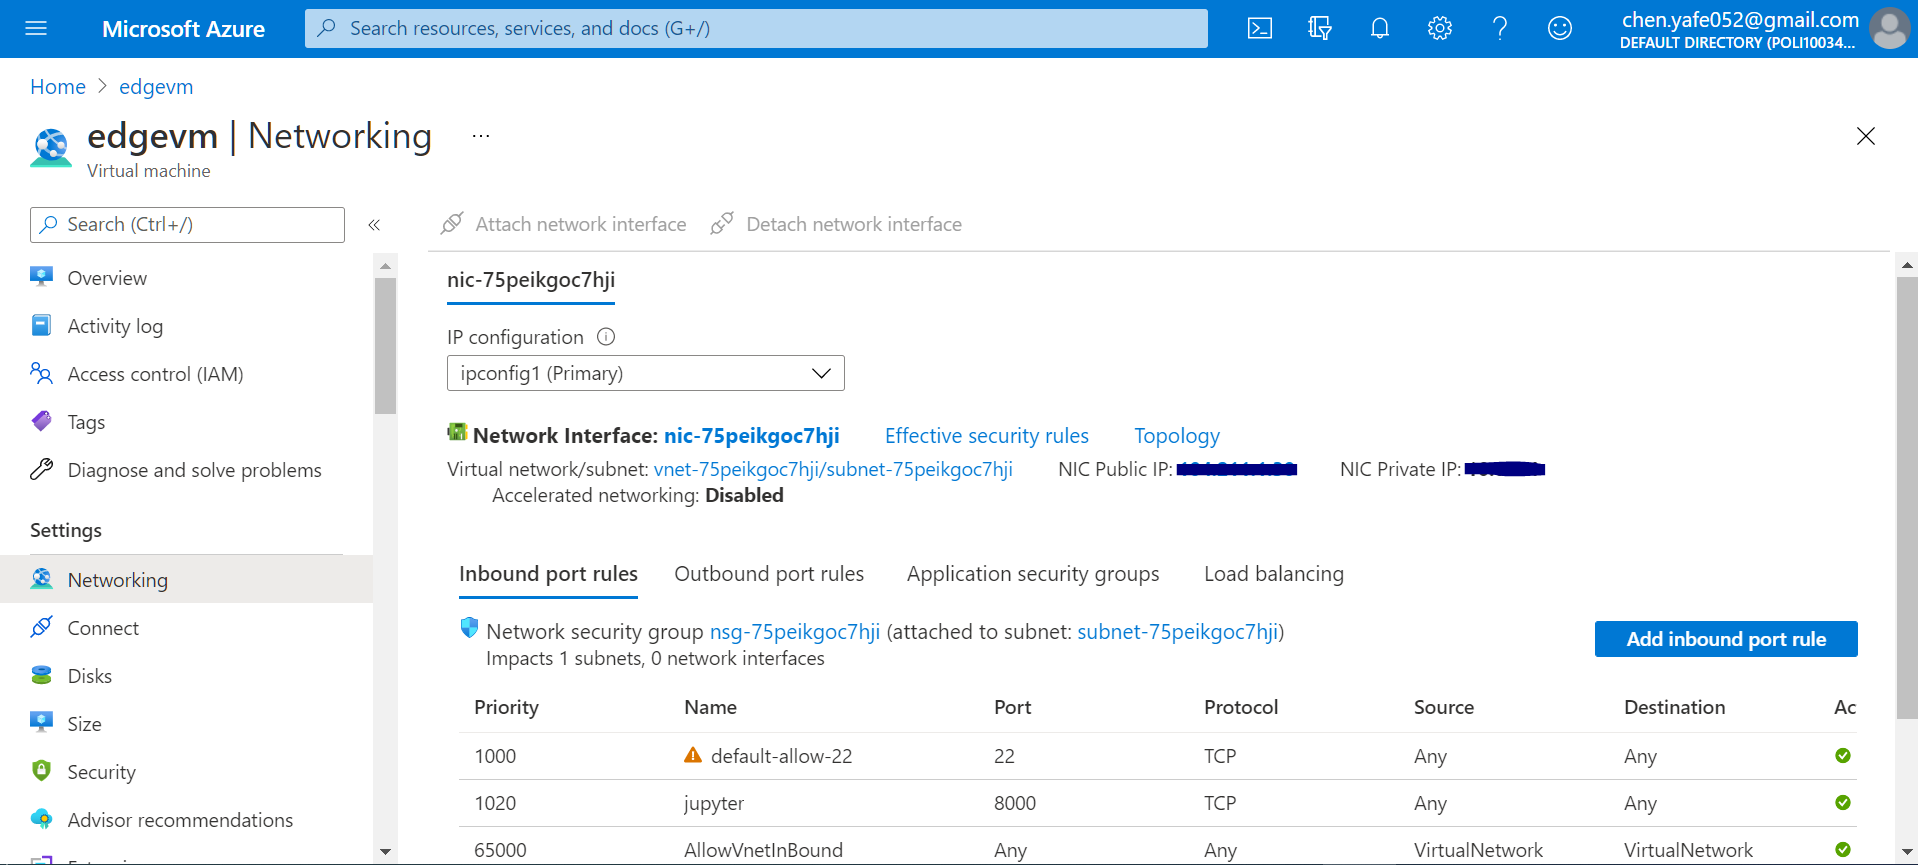Image resolution: width=1918 pixels, height=865 pixels.
Task: Click allow checkmark on AllowVnetInBound row
Action: point(1843,849)
